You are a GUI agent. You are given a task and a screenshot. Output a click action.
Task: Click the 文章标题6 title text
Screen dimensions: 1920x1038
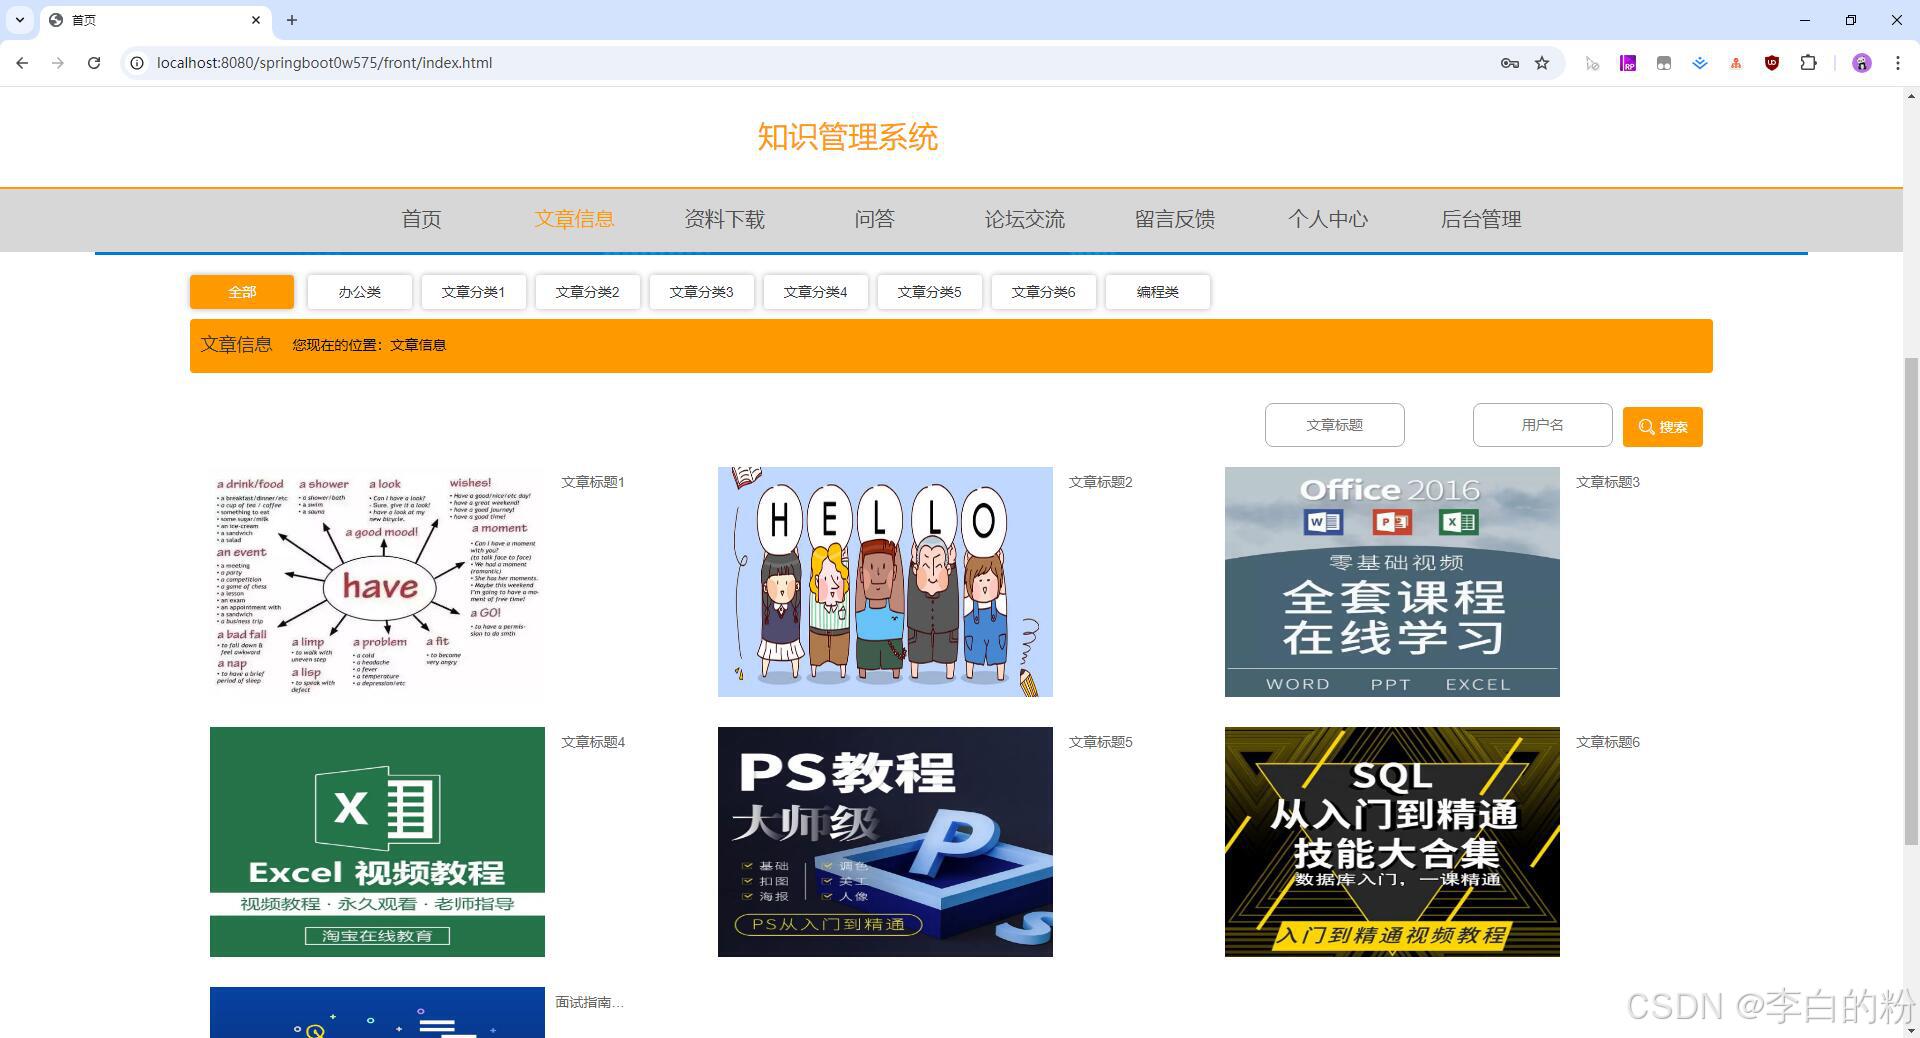[x=1608, y=742]
